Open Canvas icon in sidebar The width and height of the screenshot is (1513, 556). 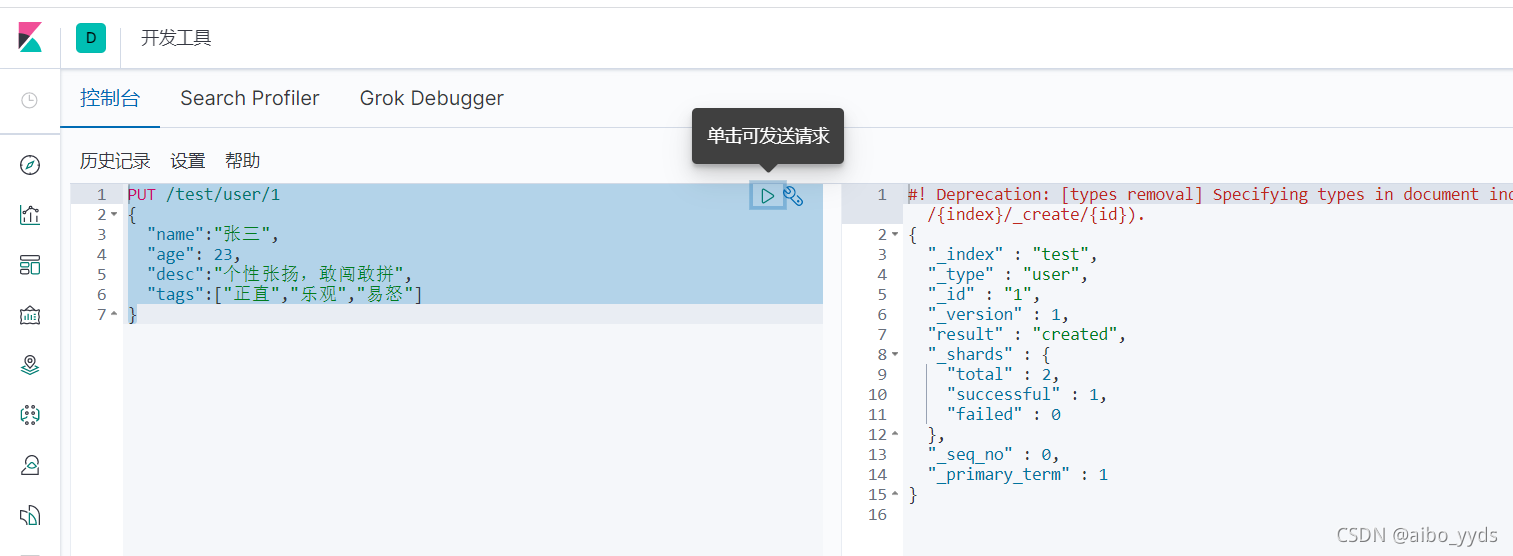click(x=30, y=315)
